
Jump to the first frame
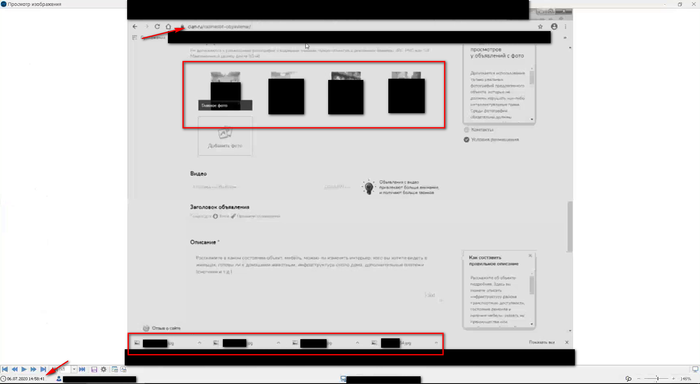pos(5,369)
